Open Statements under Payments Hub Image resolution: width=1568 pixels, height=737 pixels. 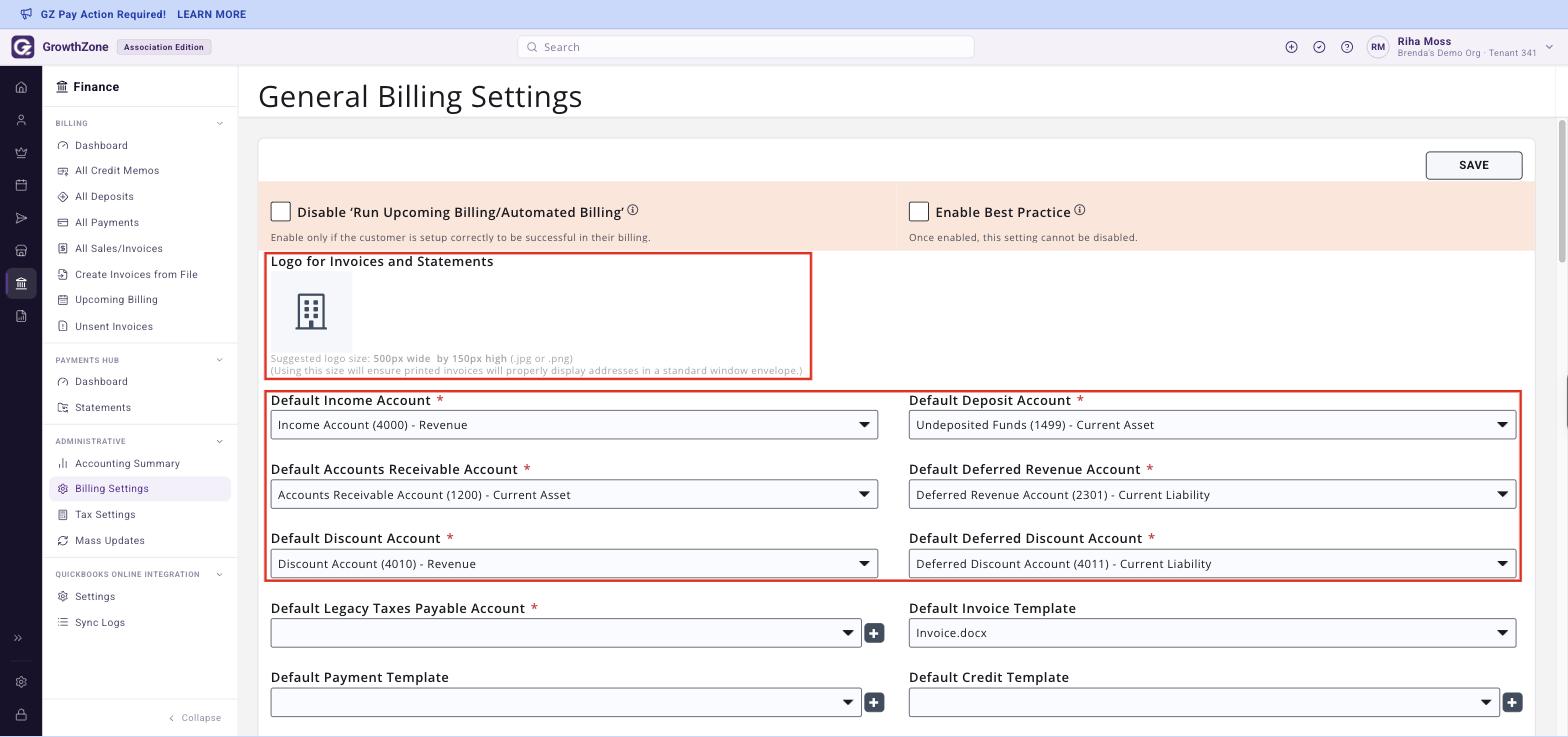click(103, 408)
